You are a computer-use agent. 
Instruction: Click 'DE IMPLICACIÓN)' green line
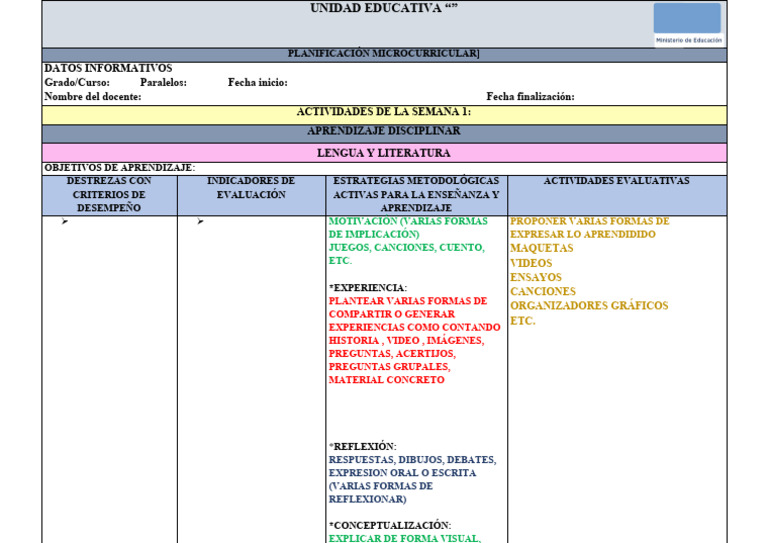point(374,234)
